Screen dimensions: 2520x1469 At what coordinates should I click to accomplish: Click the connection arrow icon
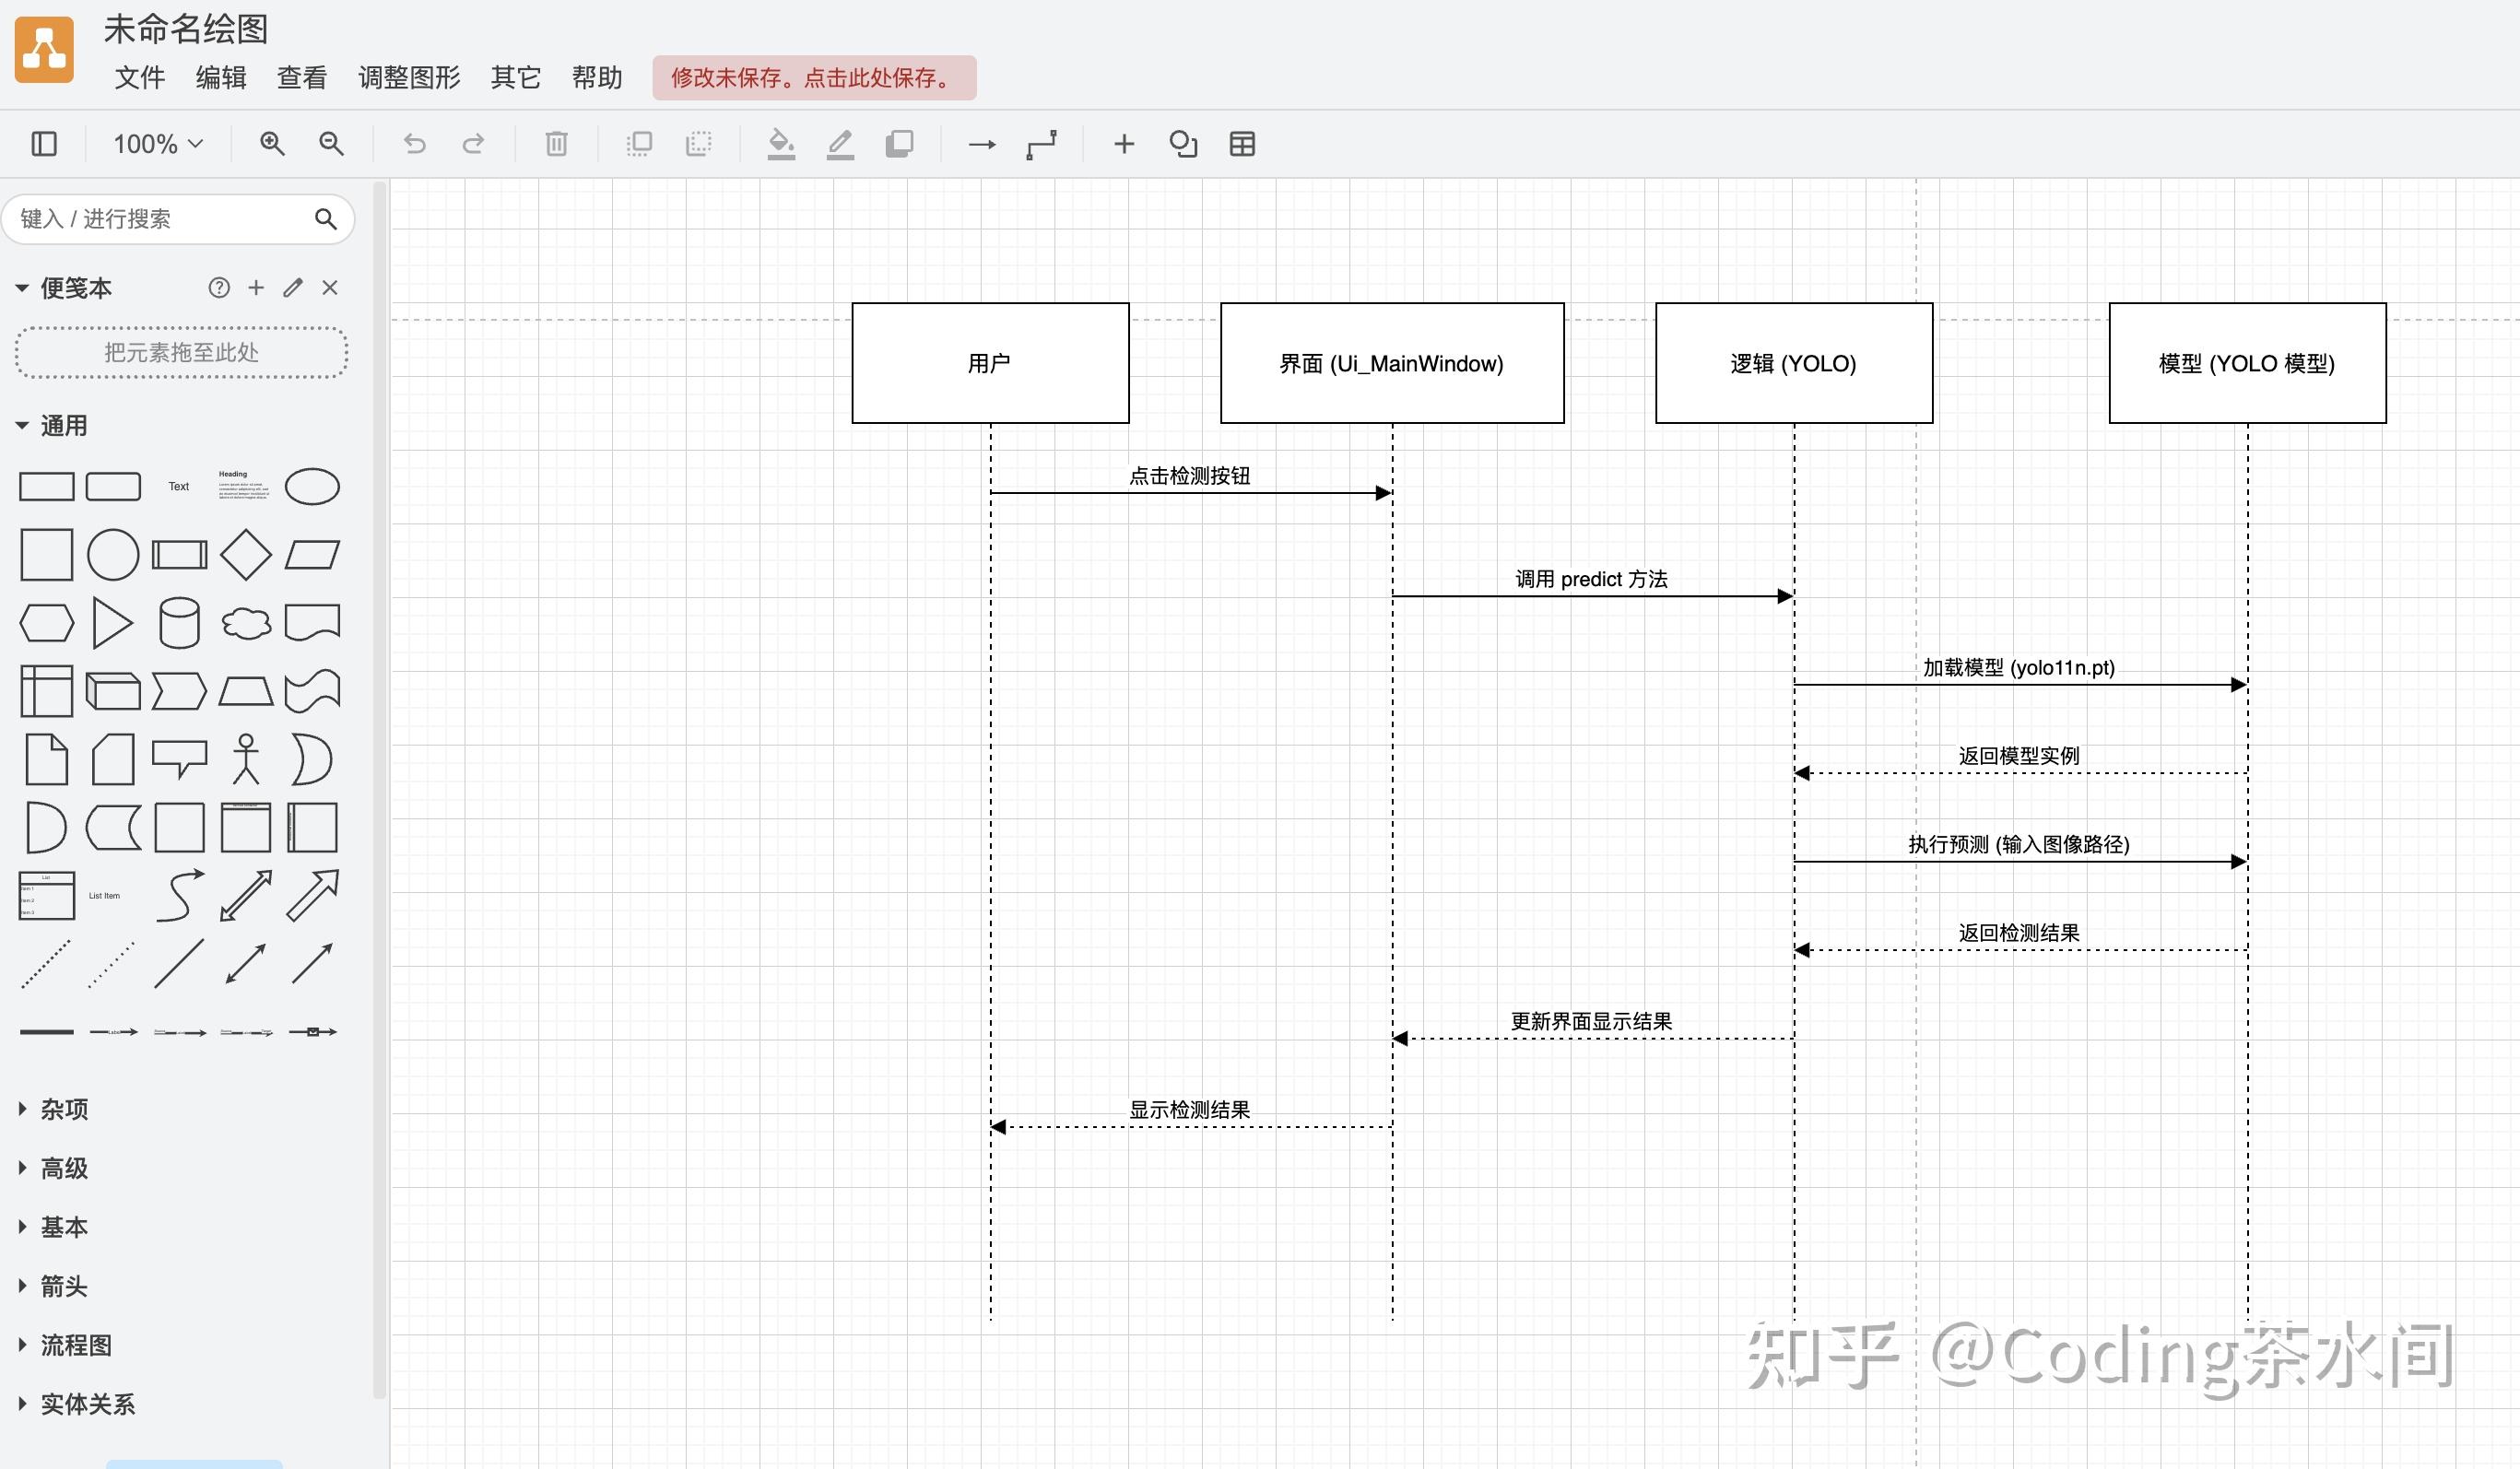tap(983, 143)
